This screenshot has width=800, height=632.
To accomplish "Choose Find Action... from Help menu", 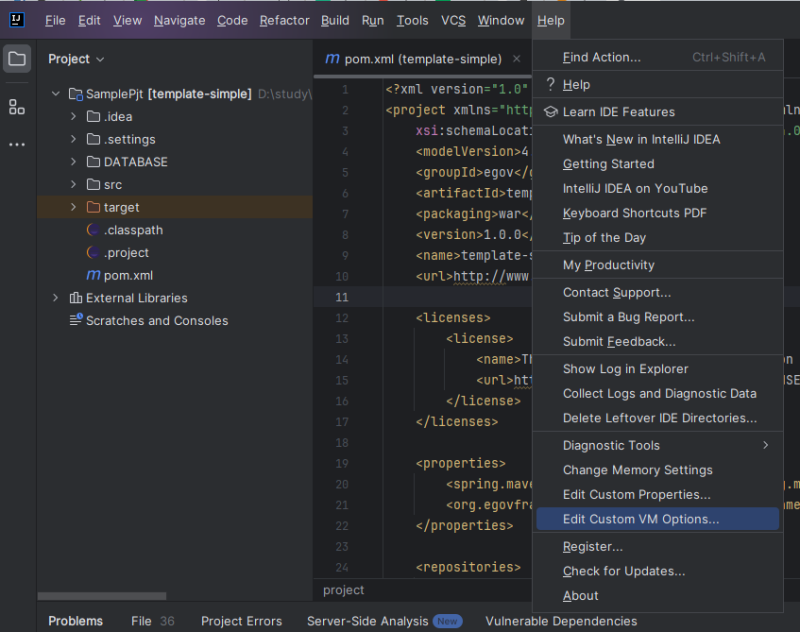I will tap(658, 57).
